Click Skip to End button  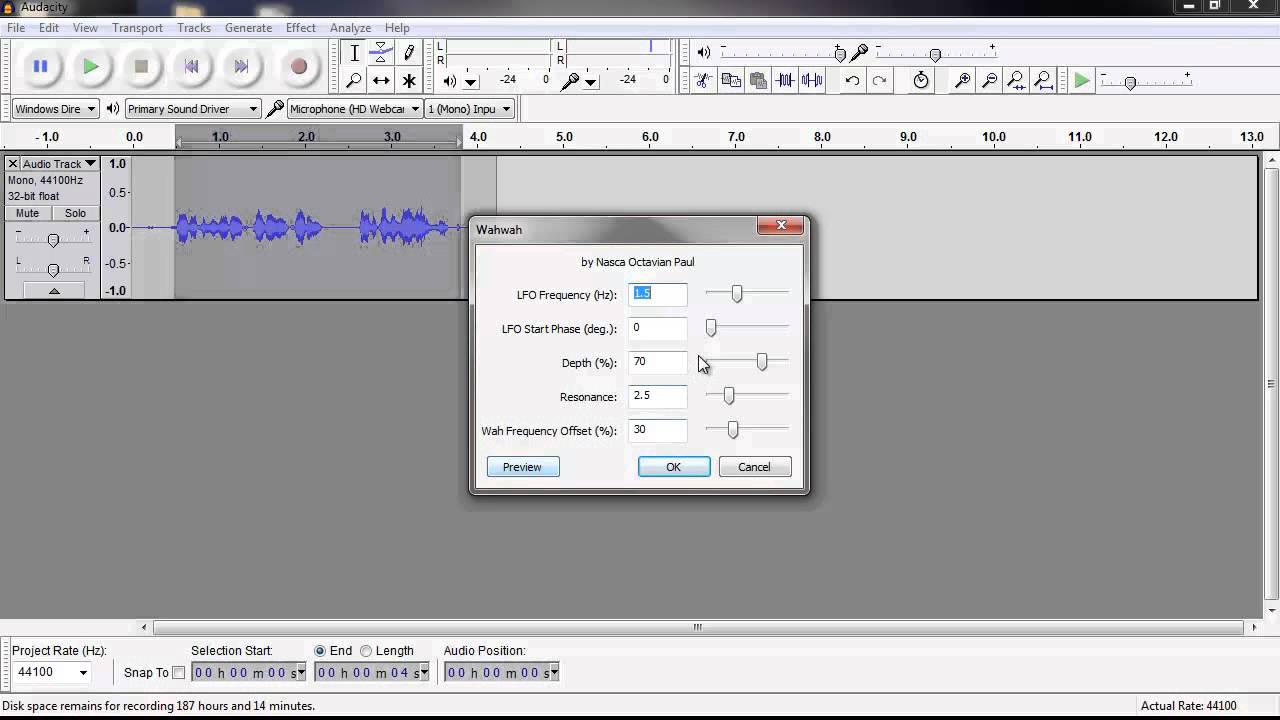[241, 67]
